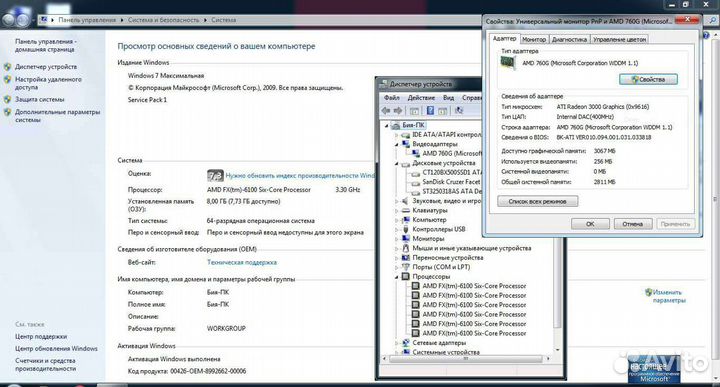Viewport: 720px width, 387px height.
Task: Switch to the Адаптер tab
Action: click(x=504, y=39)
